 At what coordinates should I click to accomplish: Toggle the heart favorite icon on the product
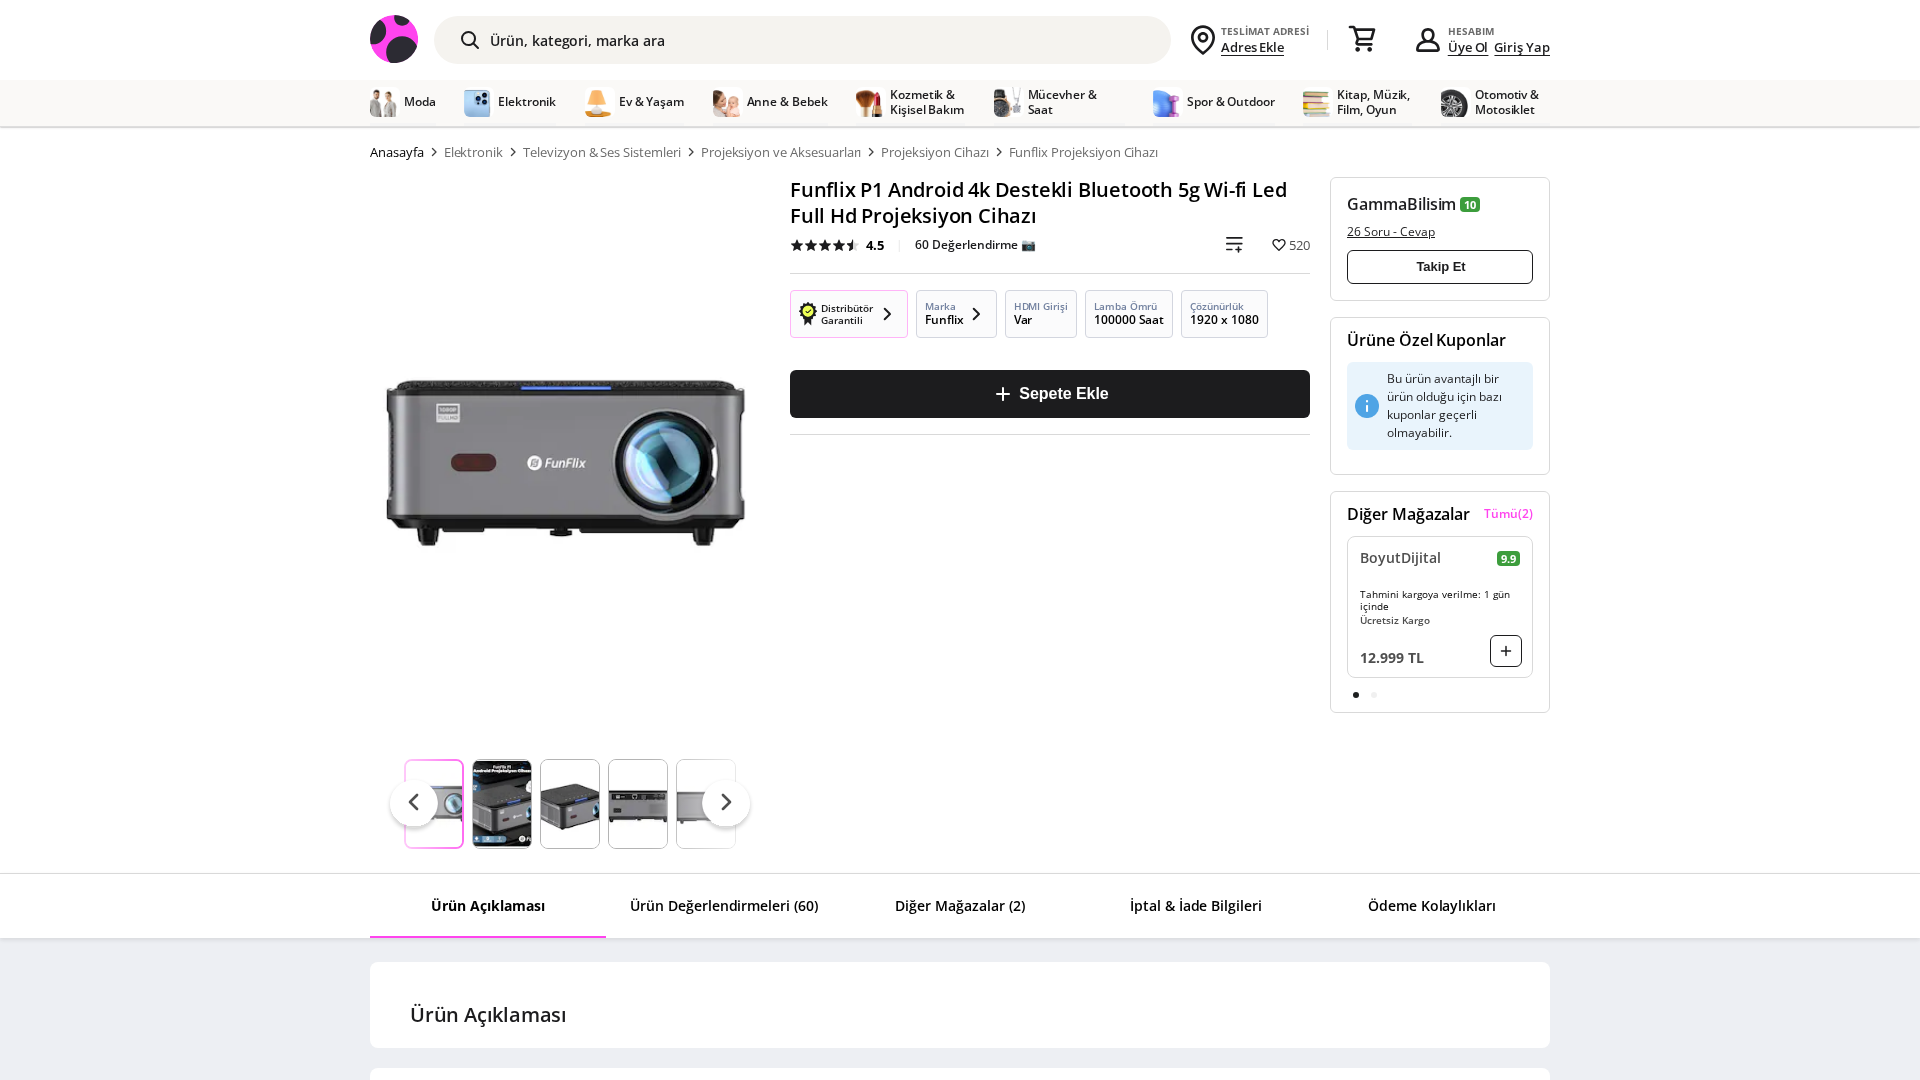(1279, 244)
